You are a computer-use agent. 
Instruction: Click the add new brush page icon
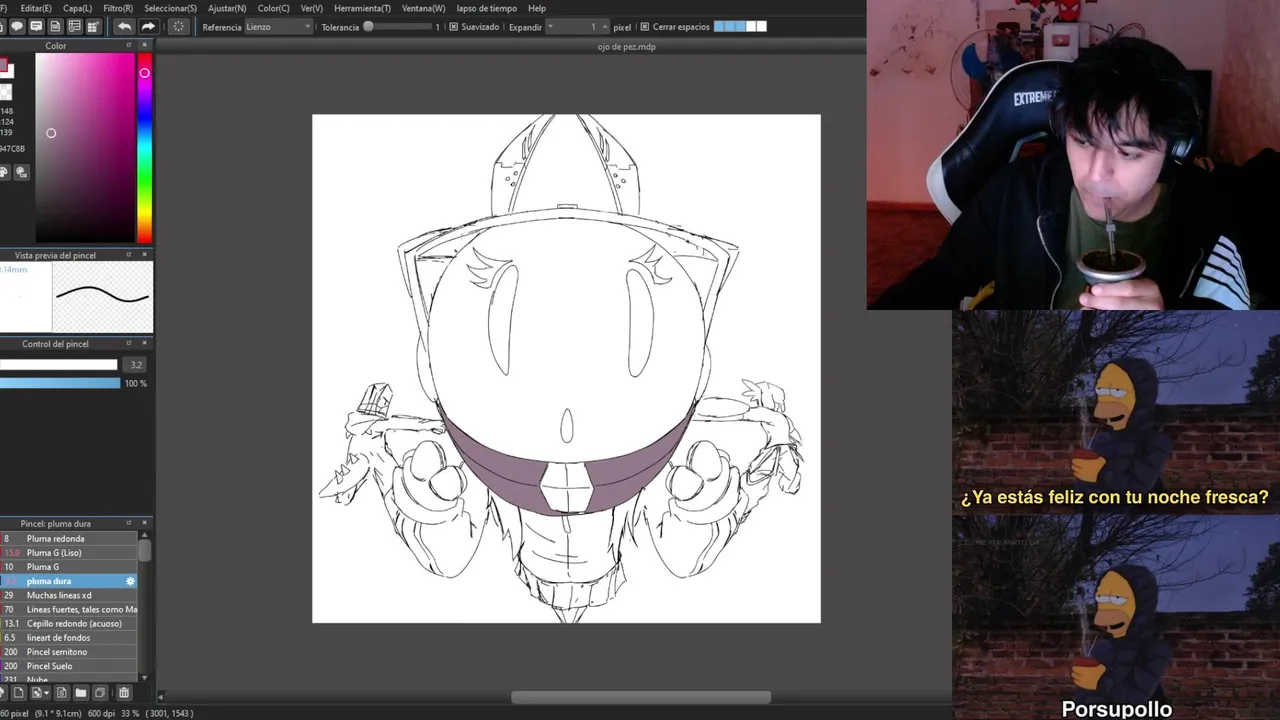(18, 692)
